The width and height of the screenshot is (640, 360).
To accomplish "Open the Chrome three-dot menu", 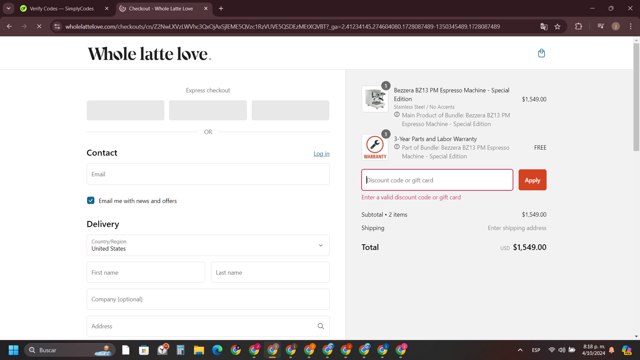I will point(631,27).
